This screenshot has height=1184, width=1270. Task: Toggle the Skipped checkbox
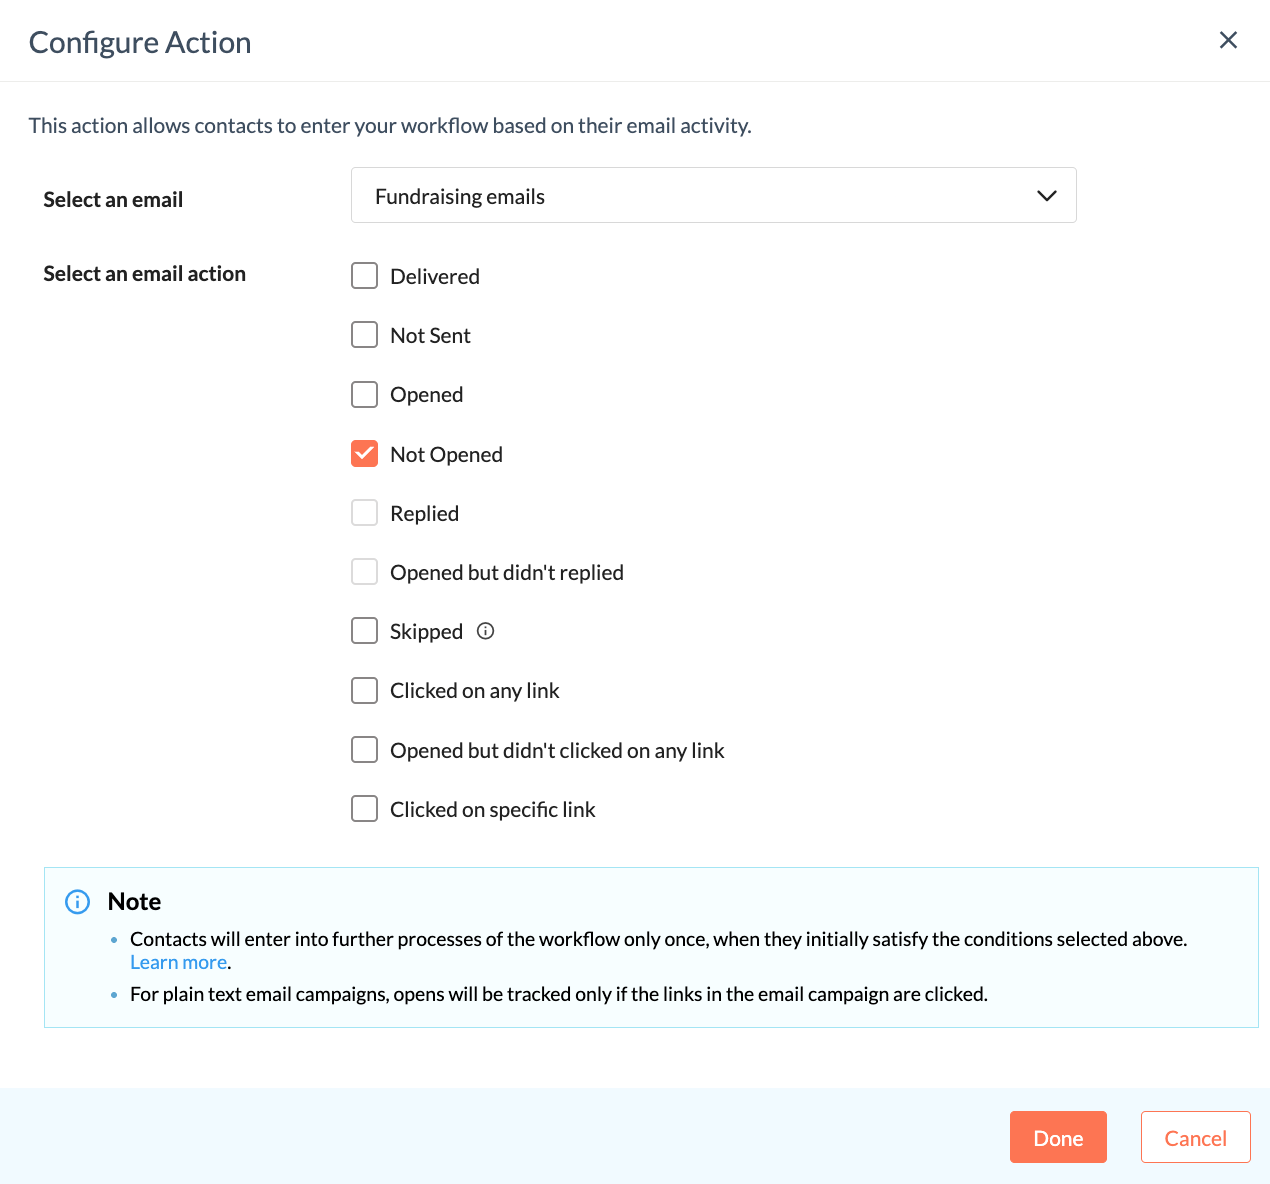pos(365,631)
